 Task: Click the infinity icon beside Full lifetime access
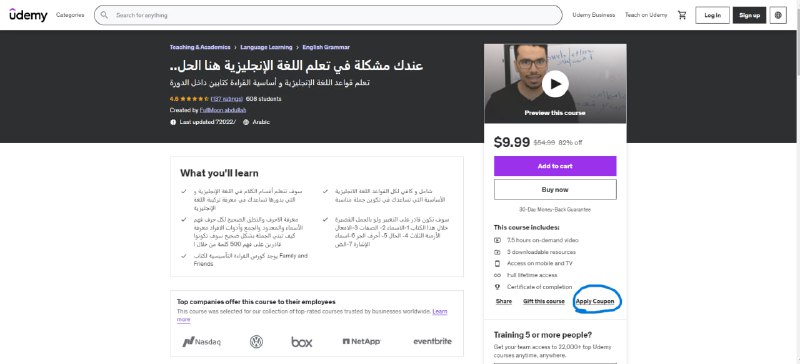click(497, 275)
